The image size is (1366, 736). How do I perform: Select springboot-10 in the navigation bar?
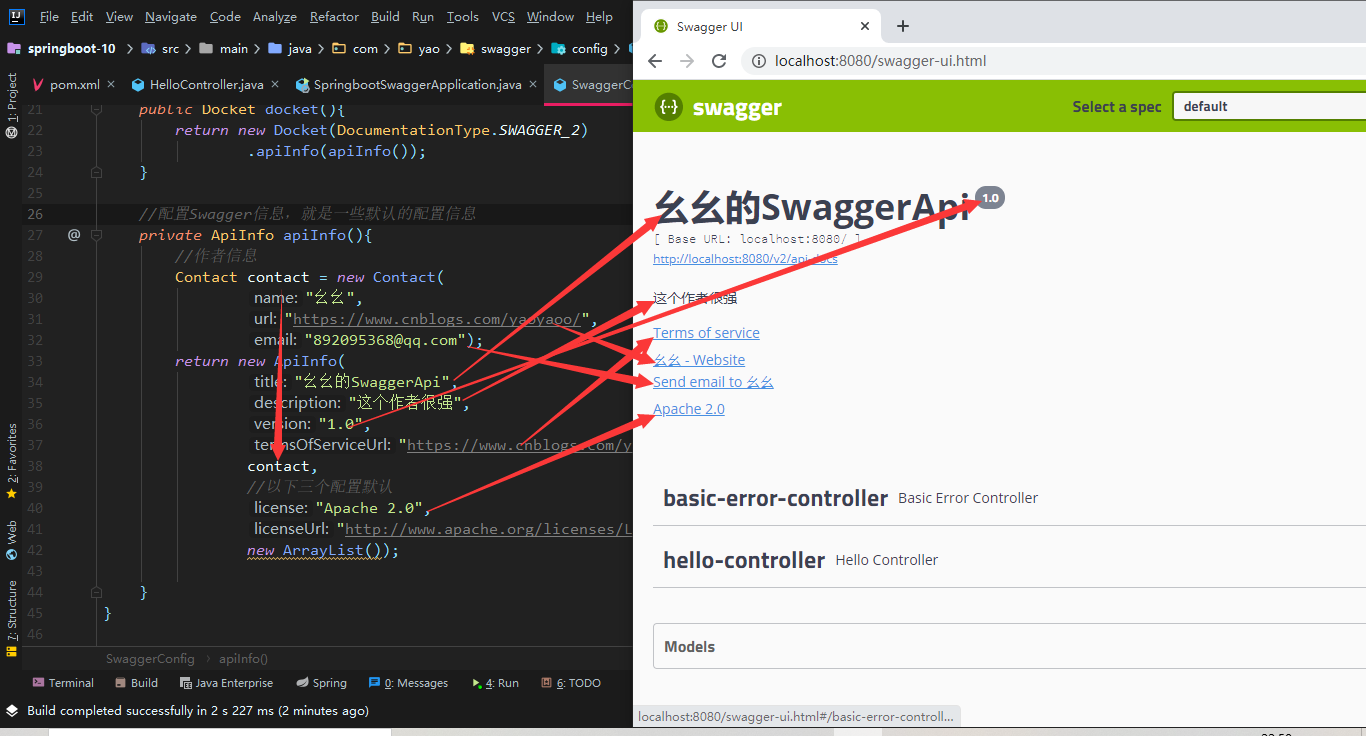point(62,48)
